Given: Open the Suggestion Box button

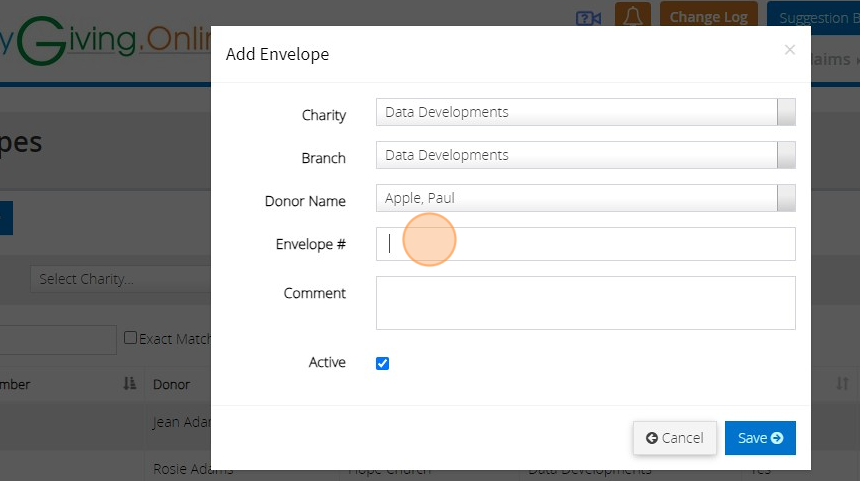Looking at the screenshot, I should [812, 17].
